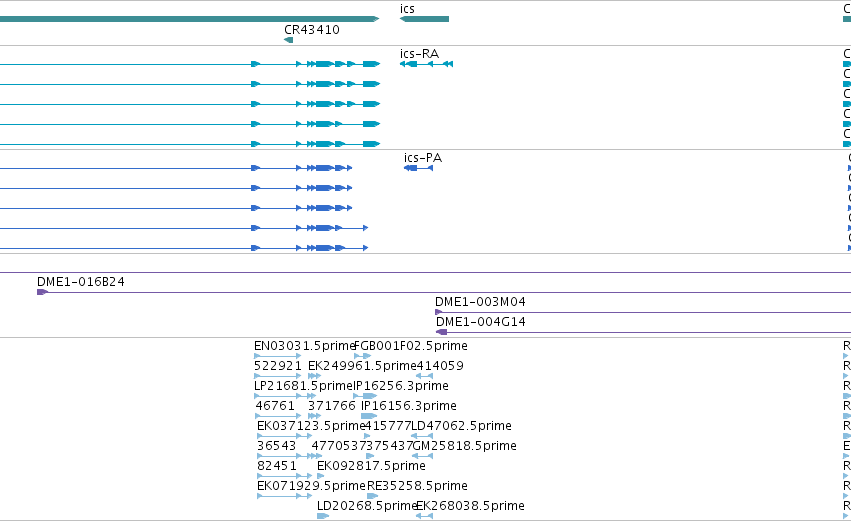Click the 414059 feature label
Image resolution: width=851 pixels, height=521 pixels.
point(440,366)
